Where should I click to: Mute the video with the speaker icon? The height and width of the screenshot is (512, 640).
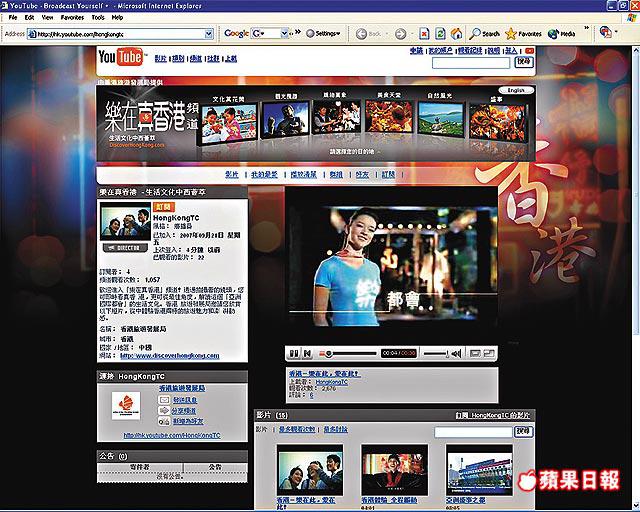pos(456,353)
